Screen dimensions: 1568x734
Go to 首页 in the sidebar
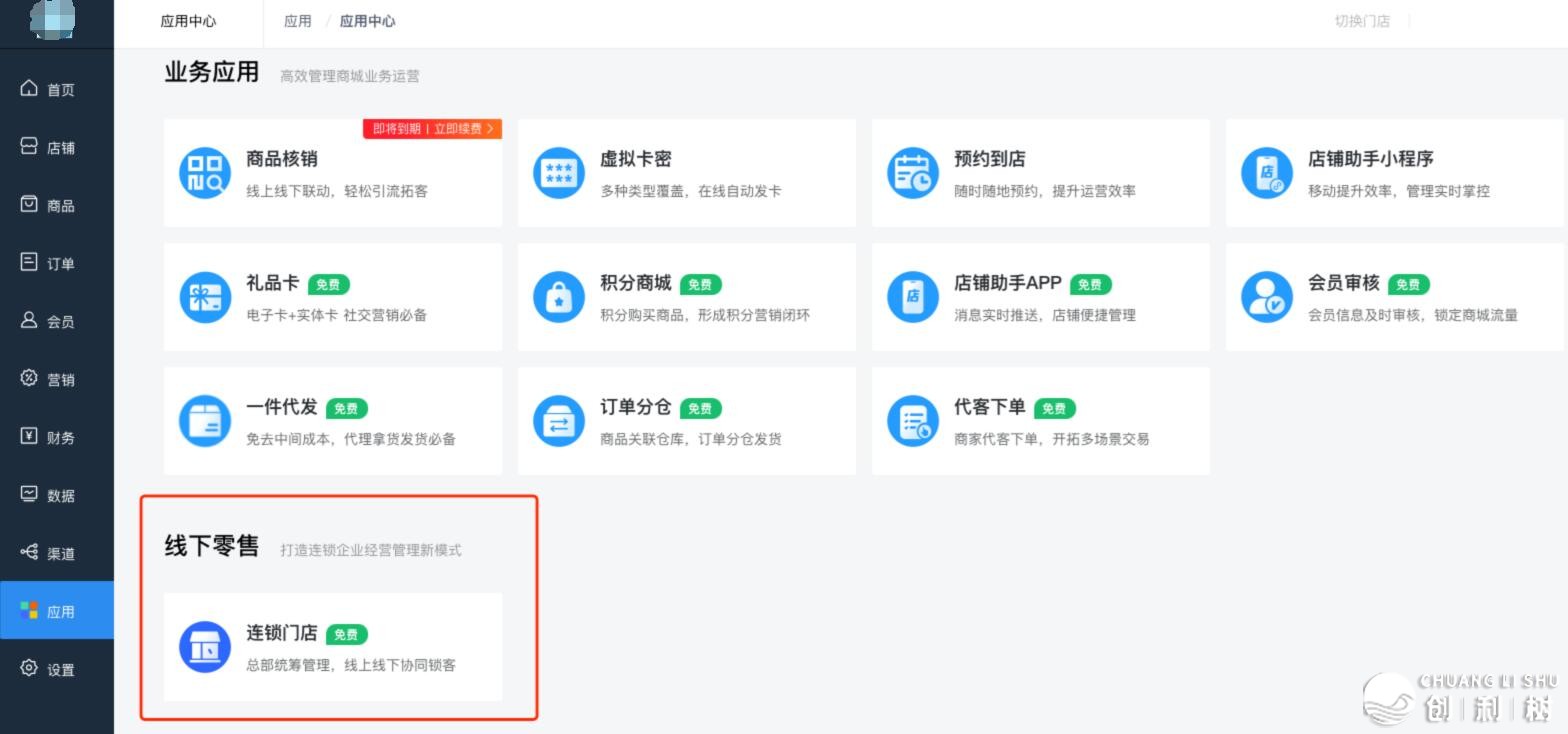pyautogui.click(x=57, y=89)
